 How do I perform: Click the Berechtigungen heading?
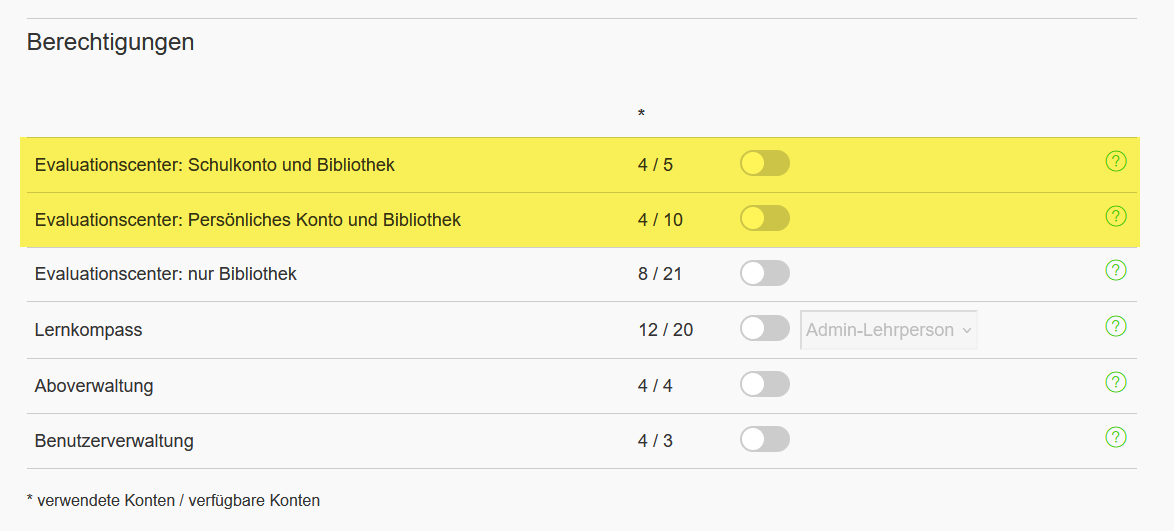pyautogui.click(x=110, y=43)
